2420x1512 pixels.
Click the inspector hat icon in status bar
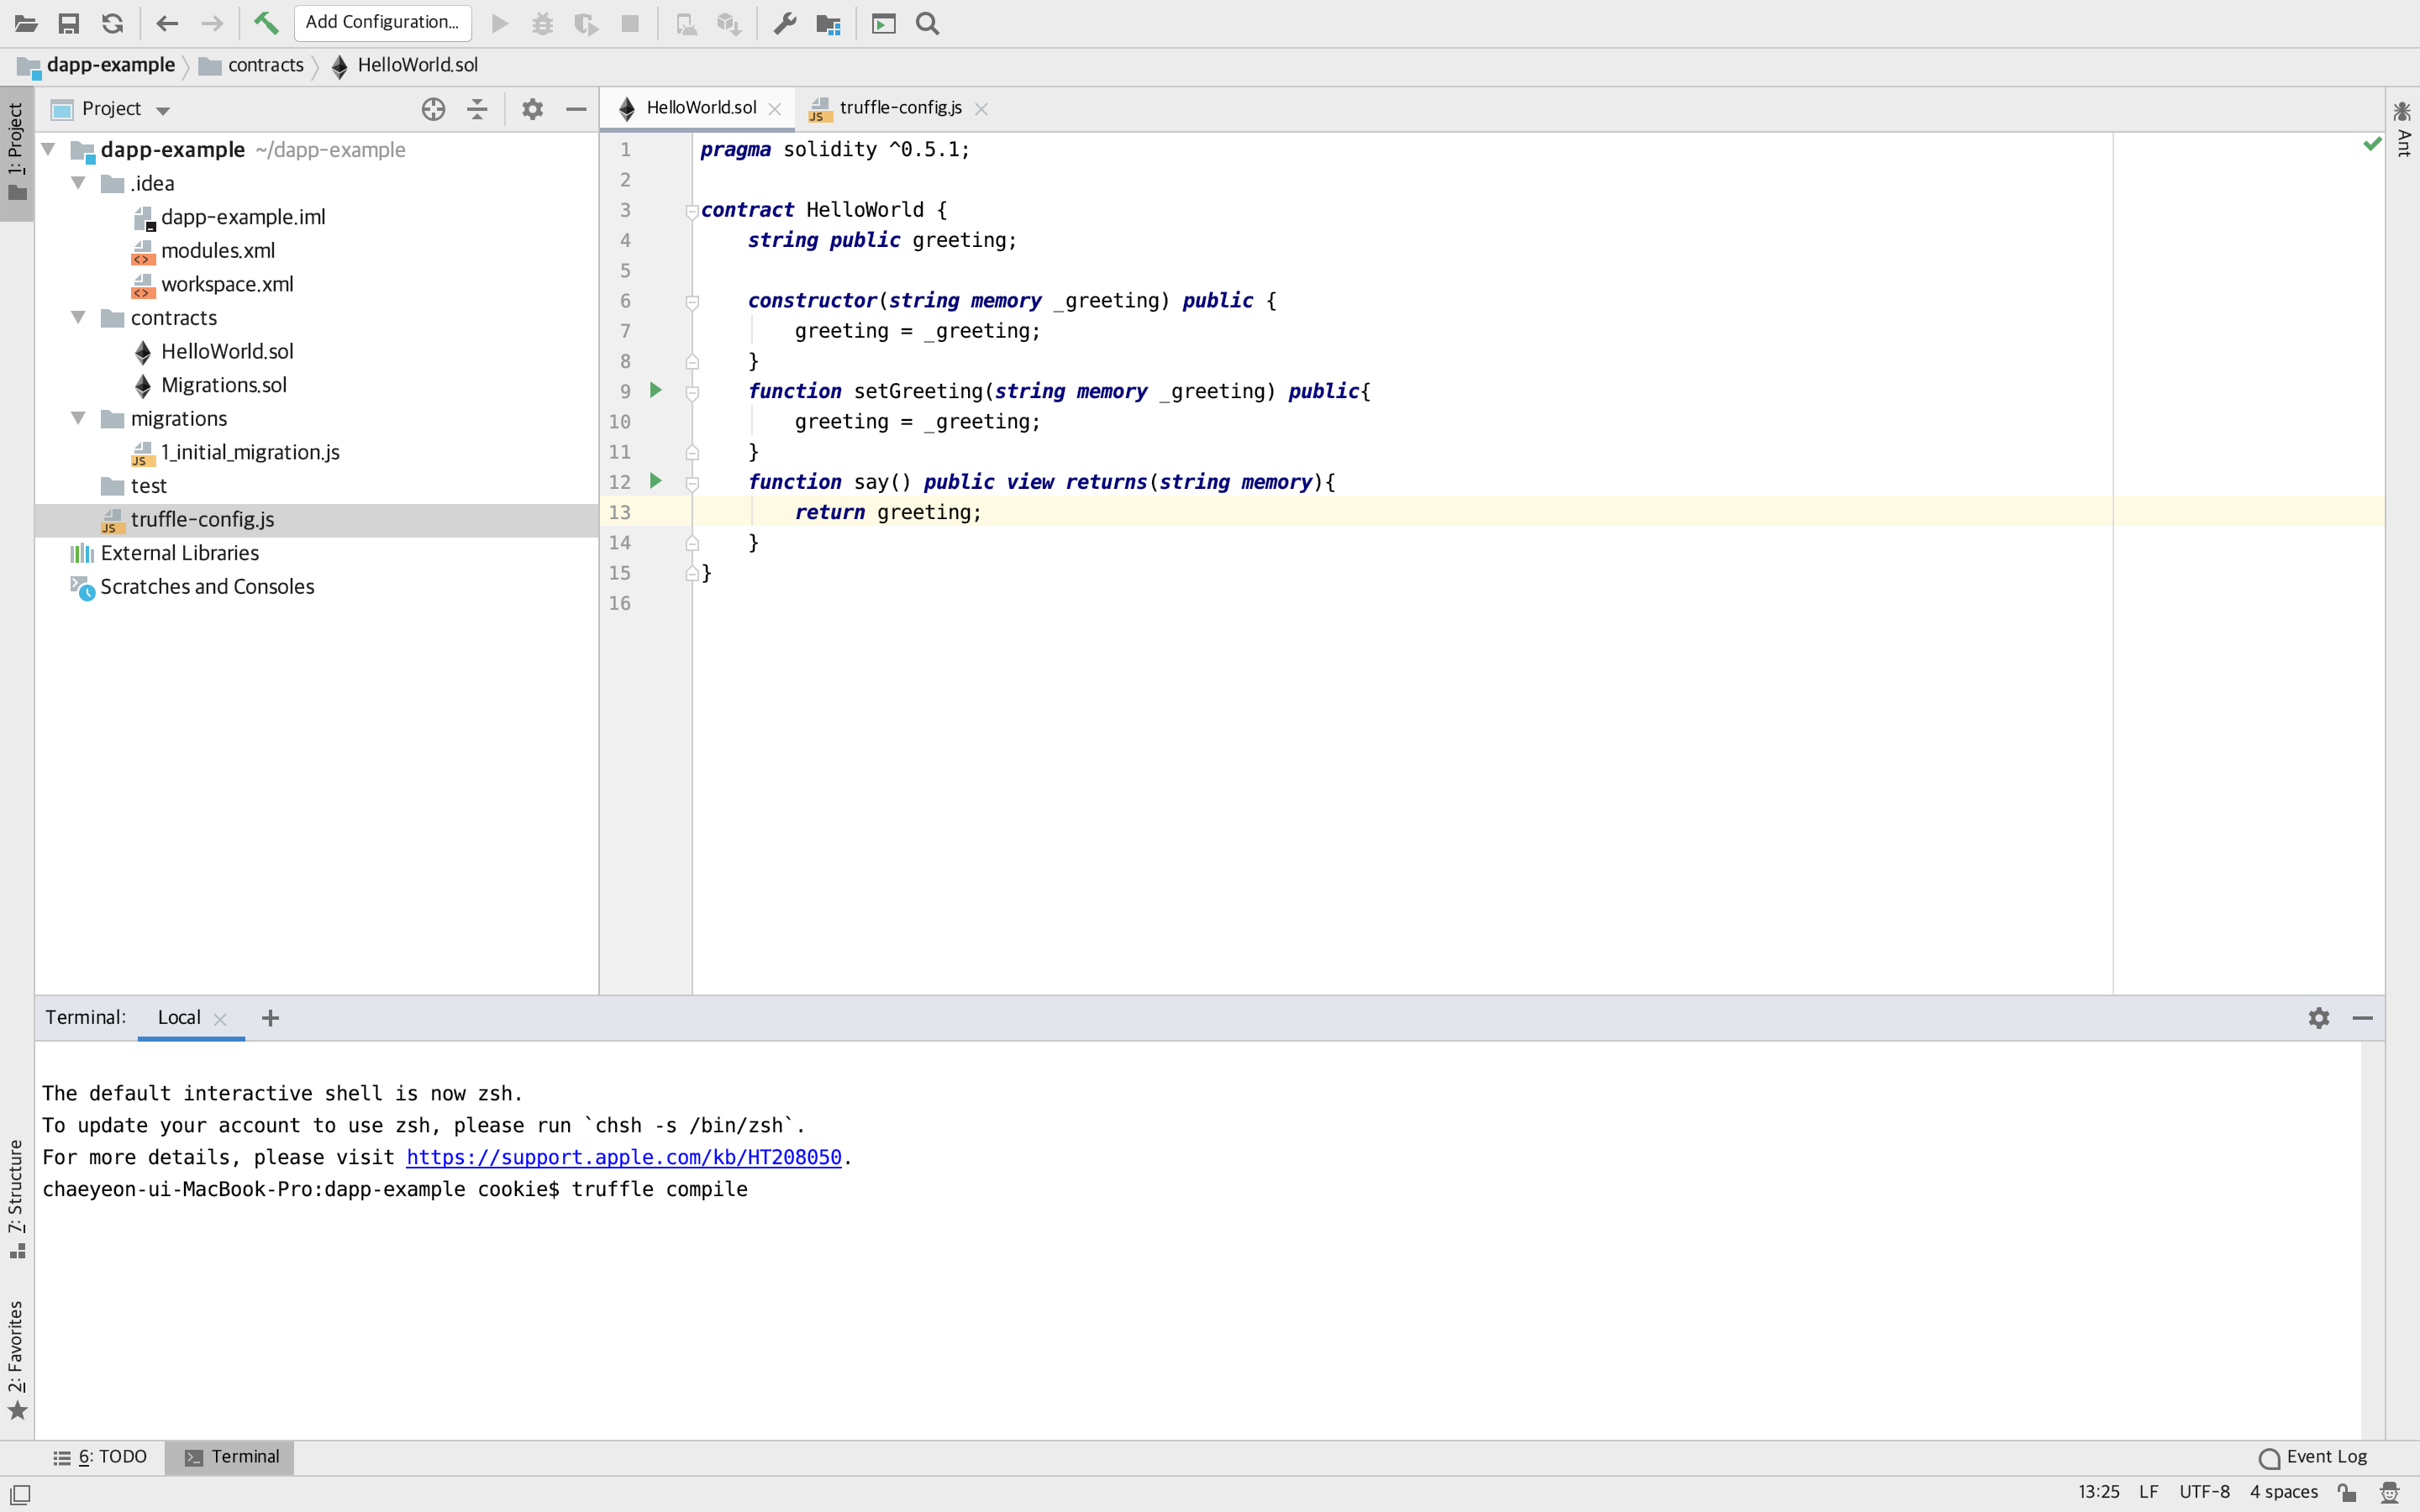click(2390, 1492)
